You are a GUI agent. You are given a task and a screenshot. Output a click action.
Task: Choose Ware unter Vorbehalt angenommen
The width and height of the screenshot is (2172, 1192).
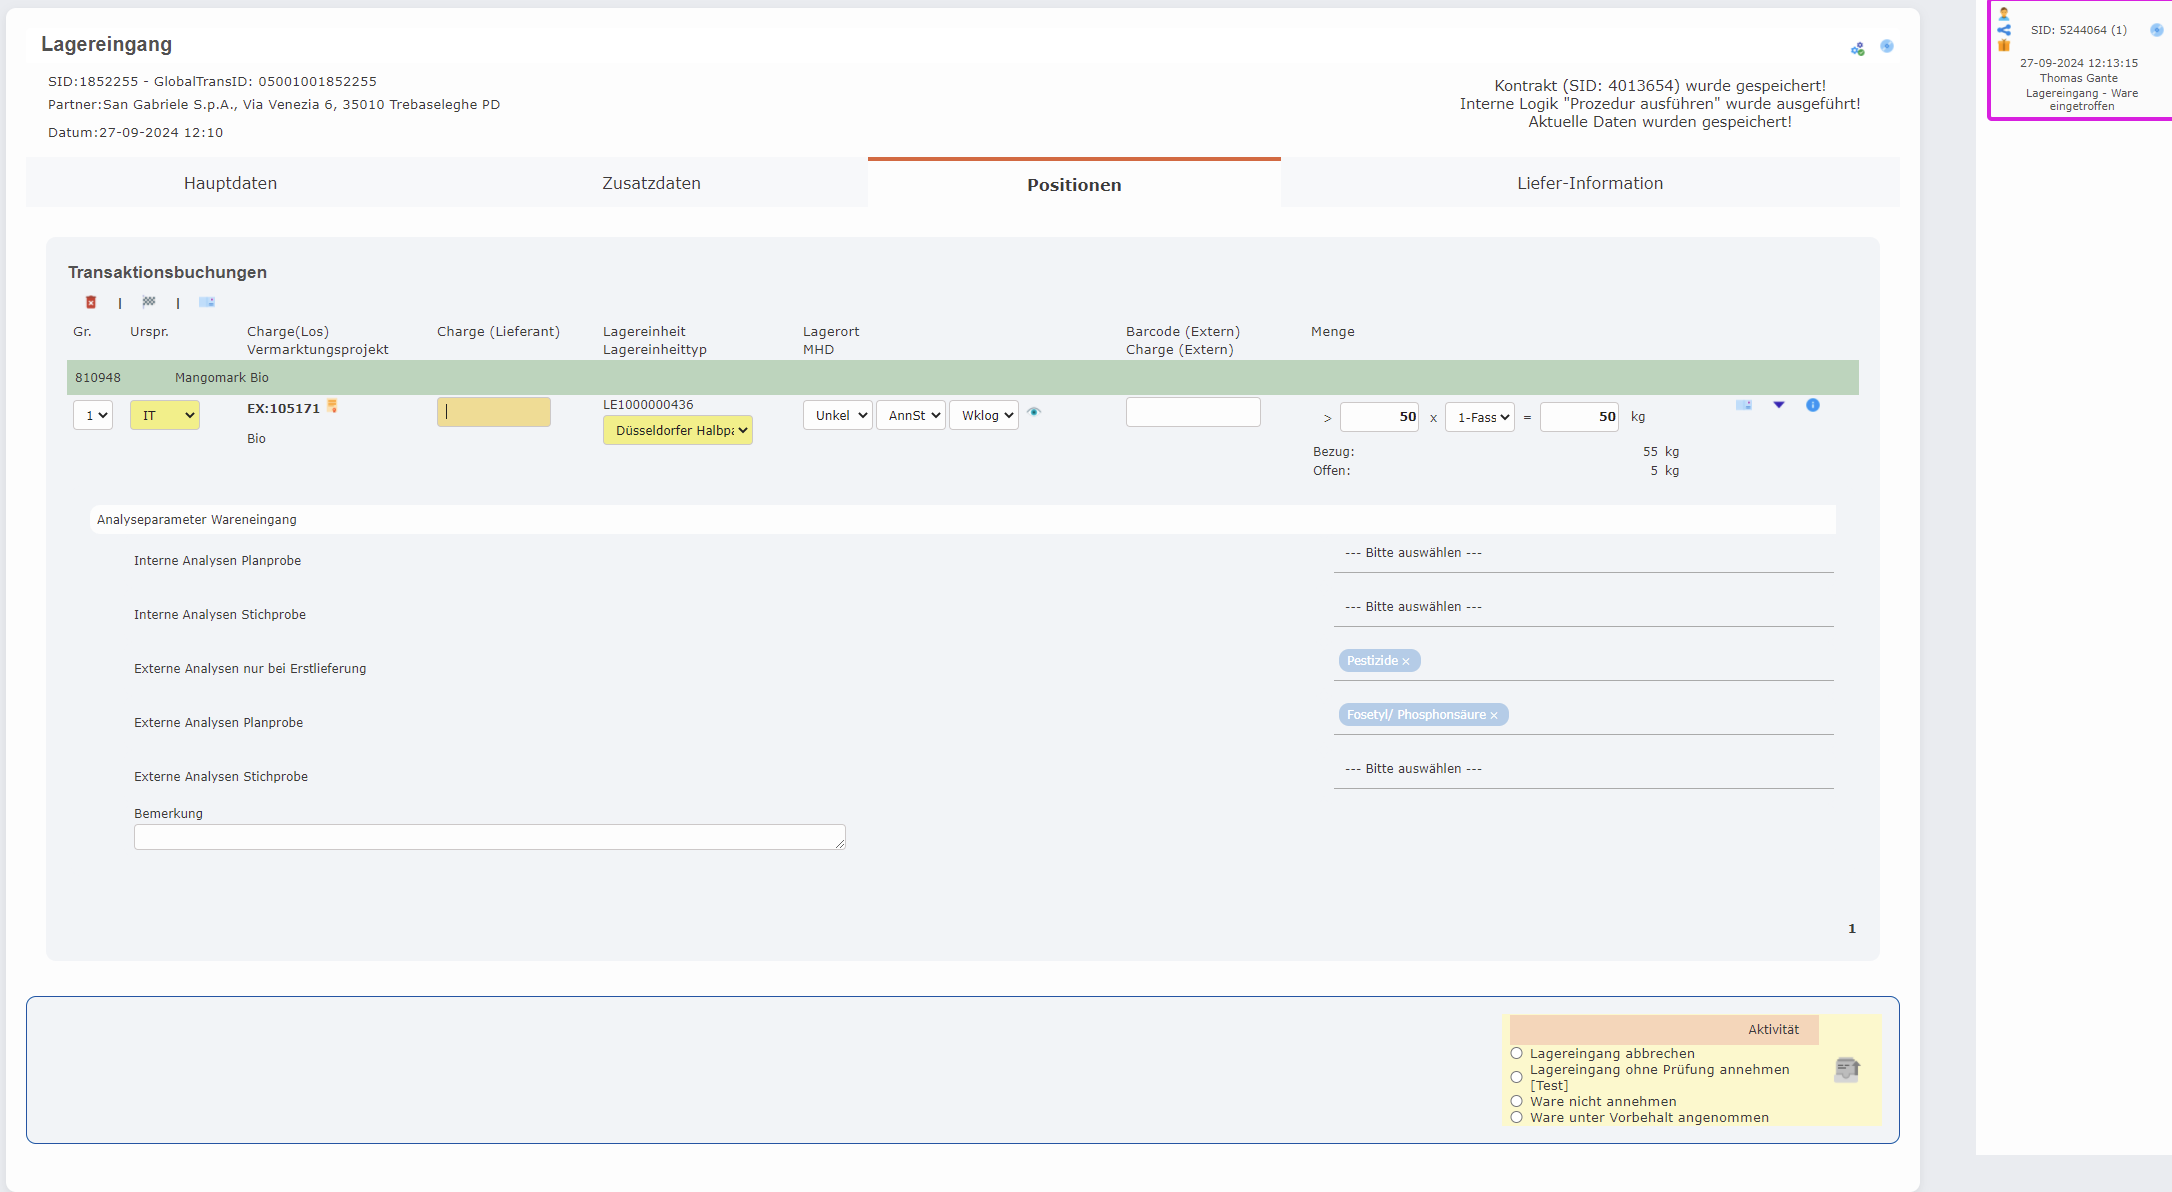pos(1517,1117)
